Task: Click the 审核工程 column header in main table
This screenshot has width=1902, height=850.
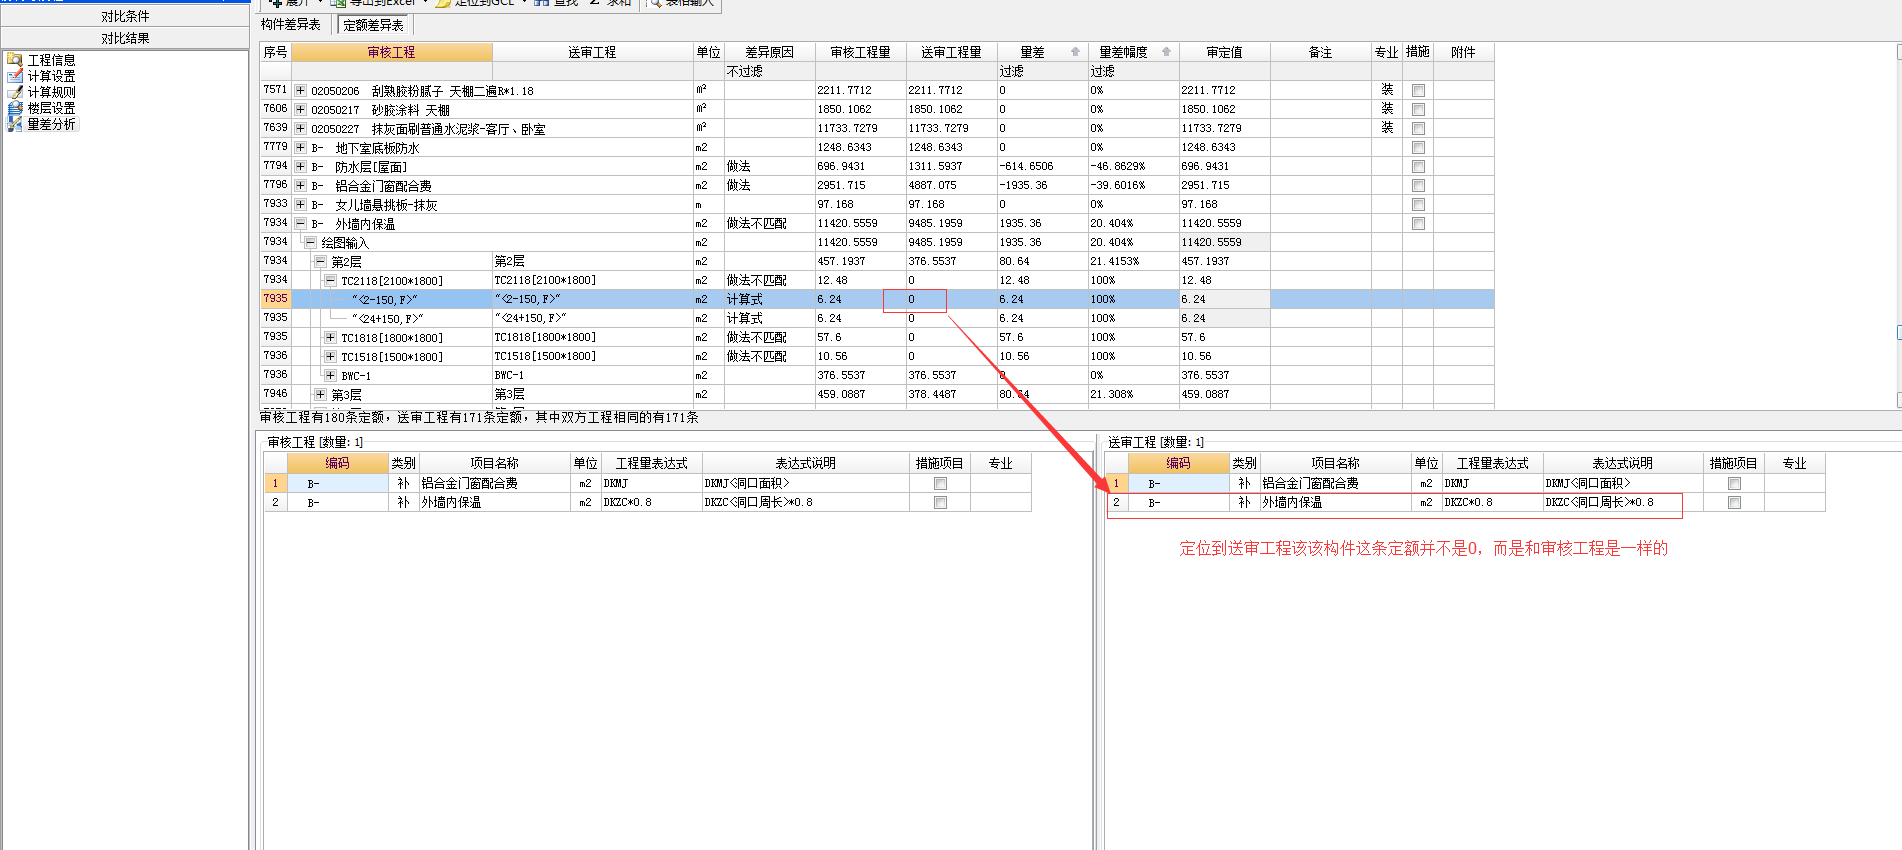Action: [x=391, y=52]
